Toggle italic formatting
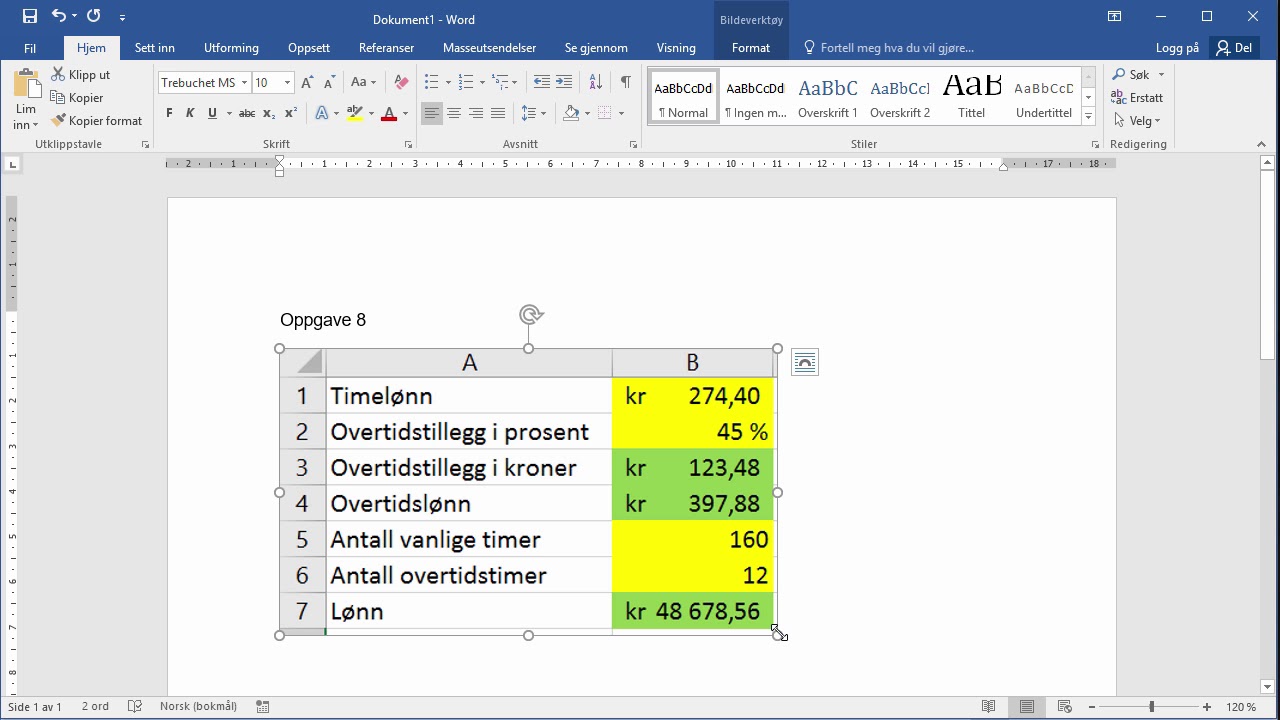Image resolution: width=1280 pixels, height=720 pixels. click(x=190, y=114)
